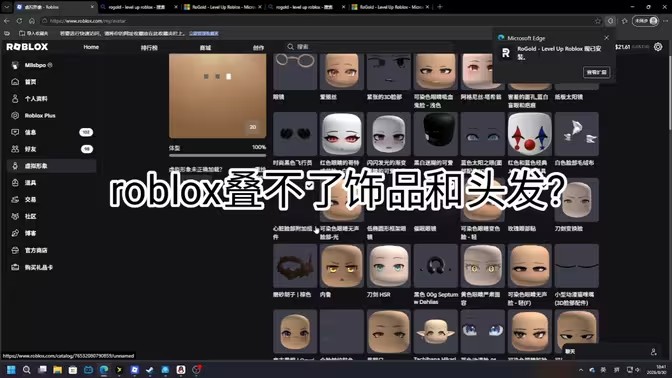672x378 pixels.
Task: Click 排行榜 in the top navigation
Action: pos(149,48)
